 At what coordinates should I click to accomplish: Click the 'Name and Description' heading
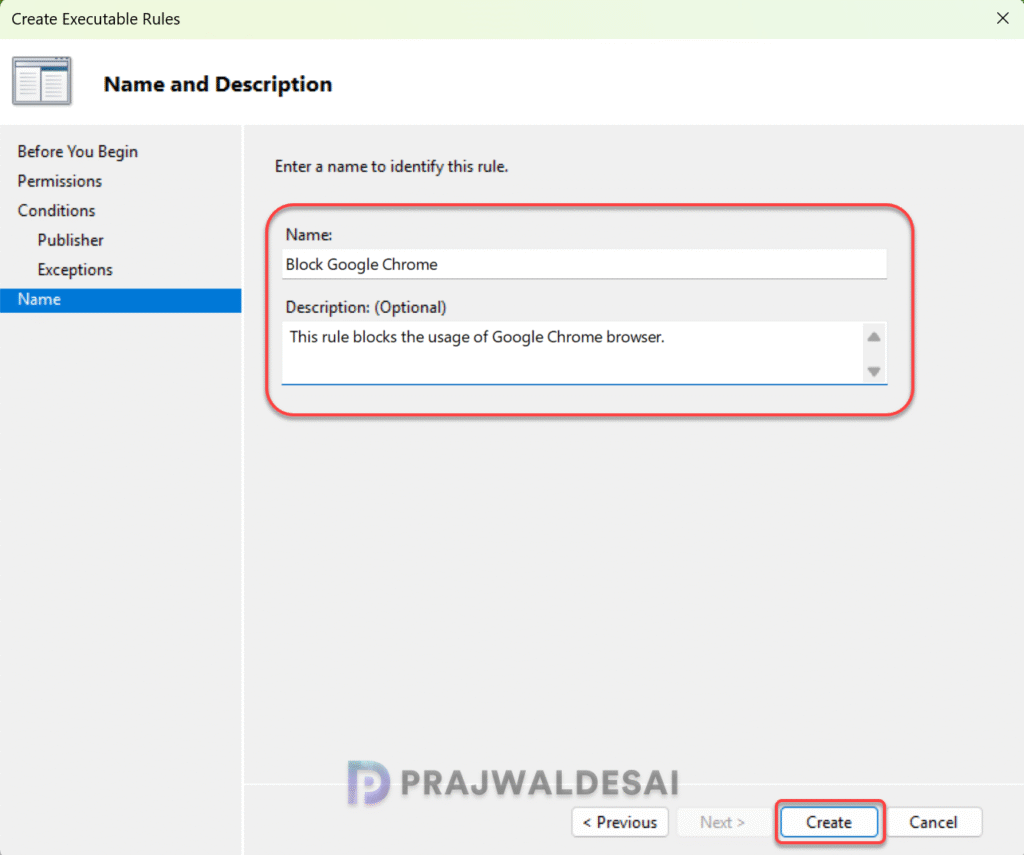pos(217,84)
